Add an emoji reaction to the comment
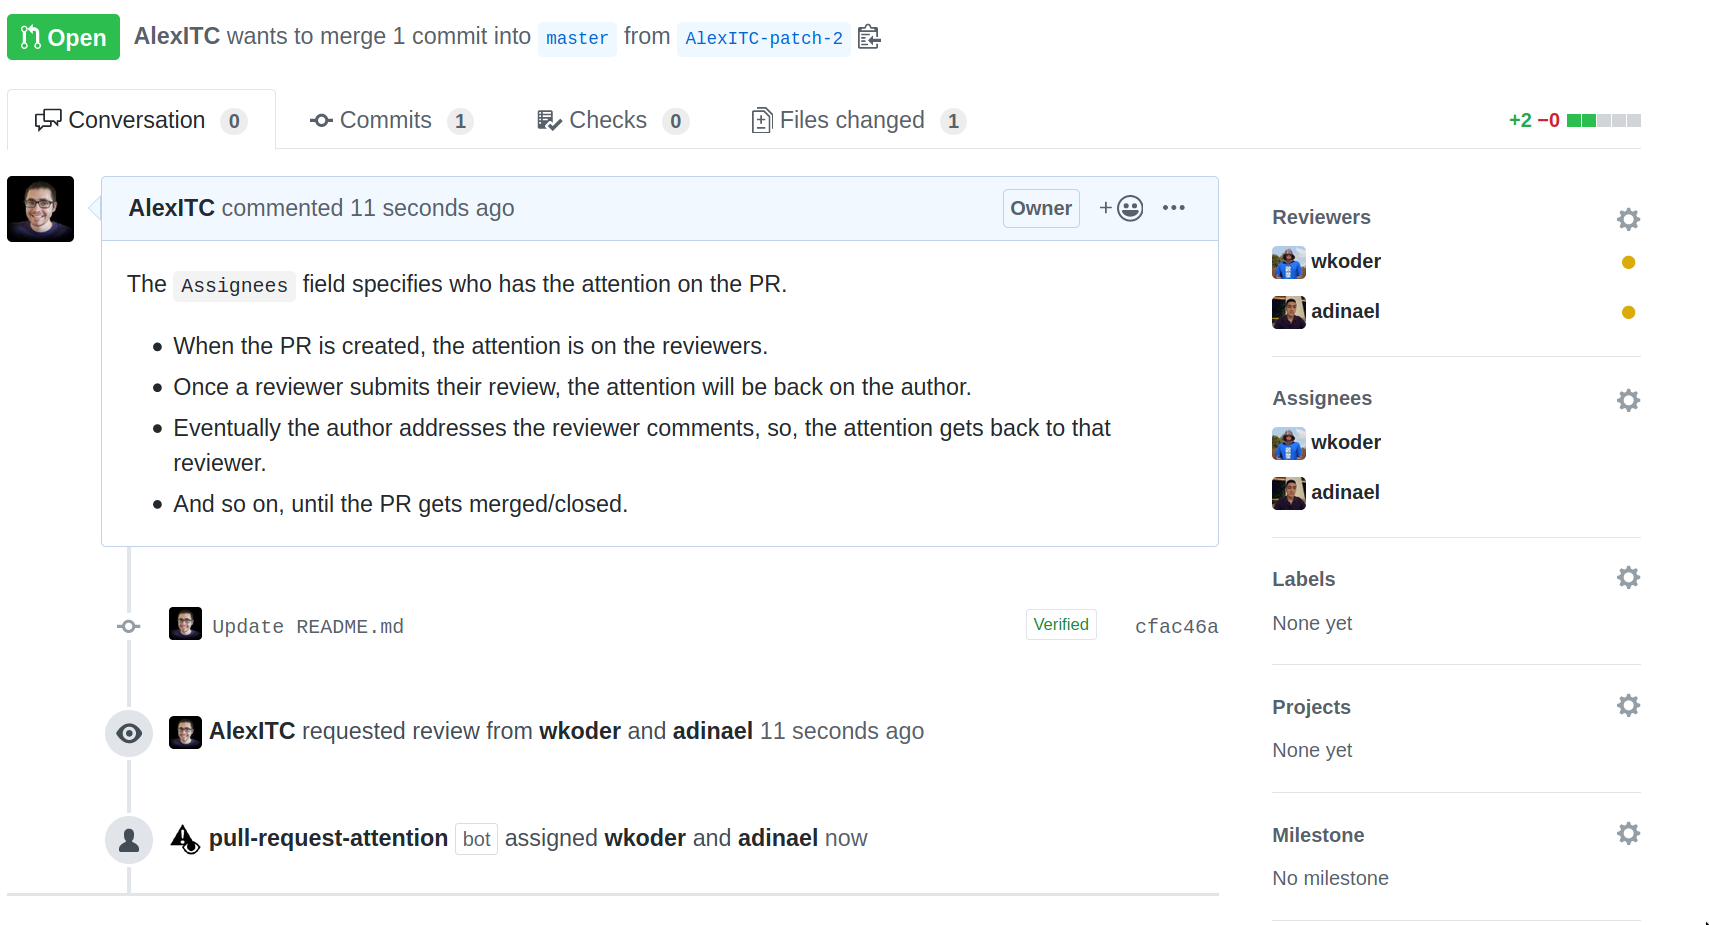This screenshot has height=925, width=1709. tap(1121, 208)
